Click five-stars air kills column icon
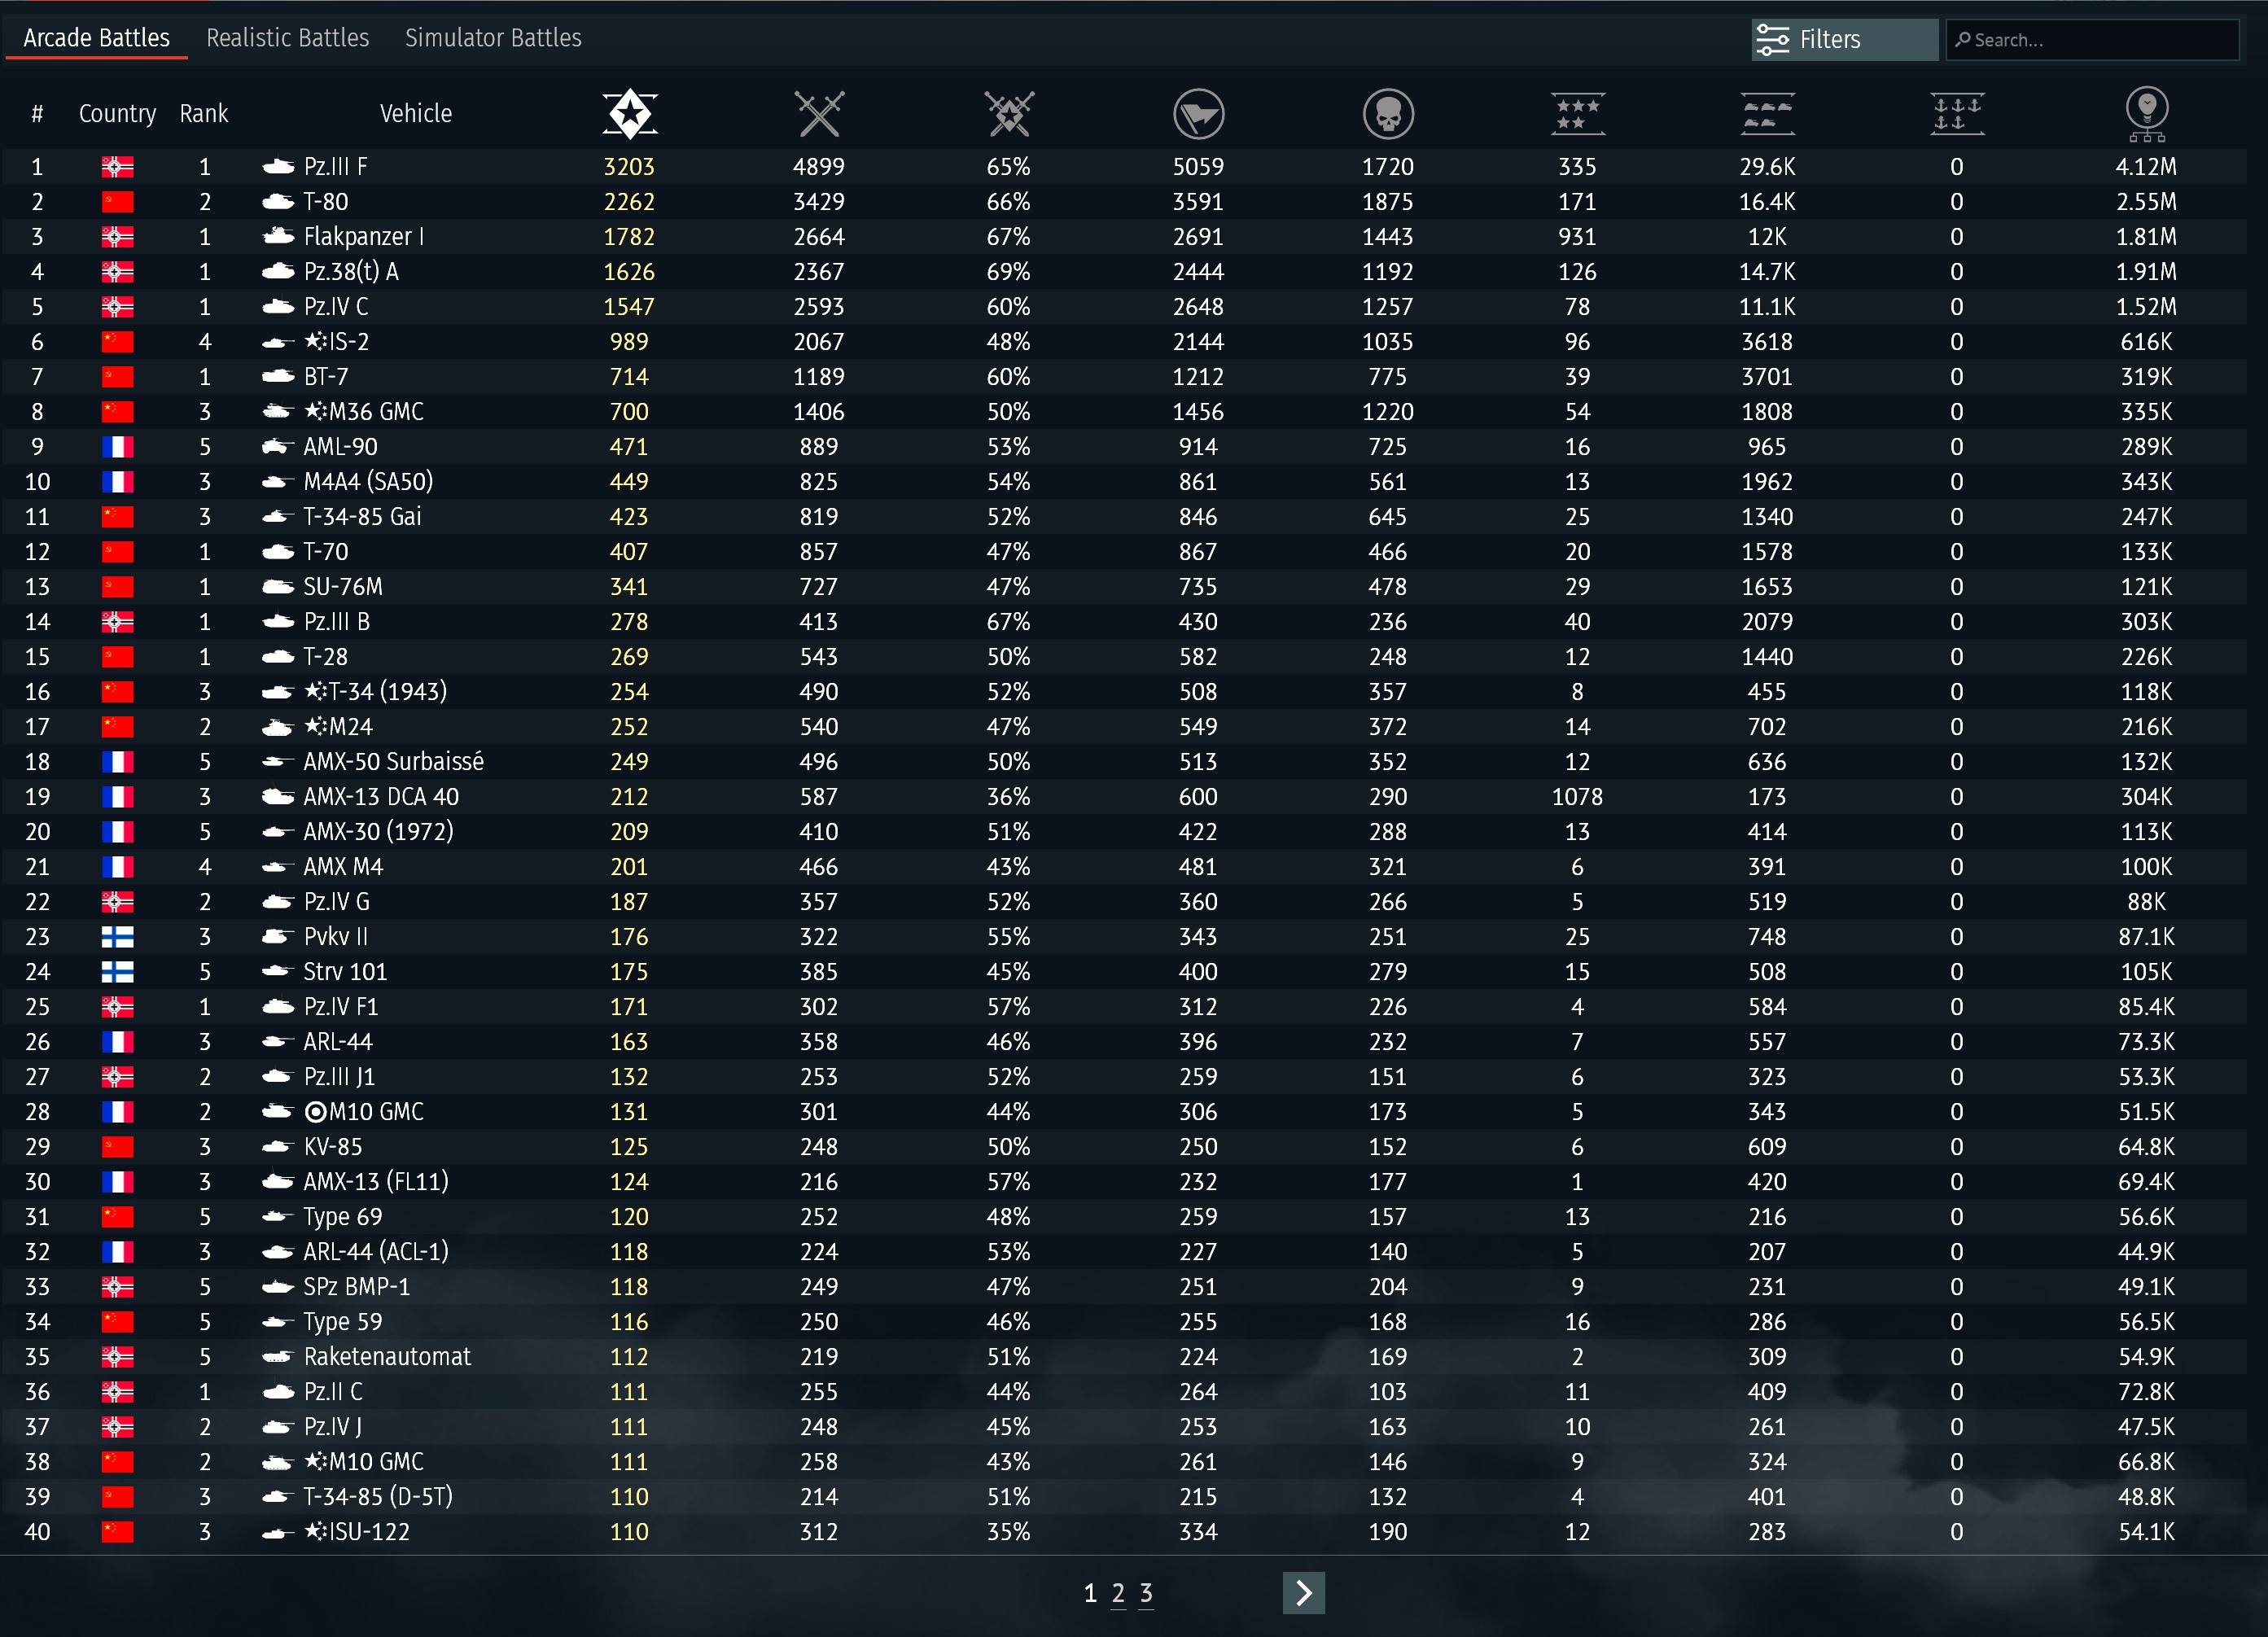The height and width of the screenshot is (1637, 2268). click(1577, 114)
